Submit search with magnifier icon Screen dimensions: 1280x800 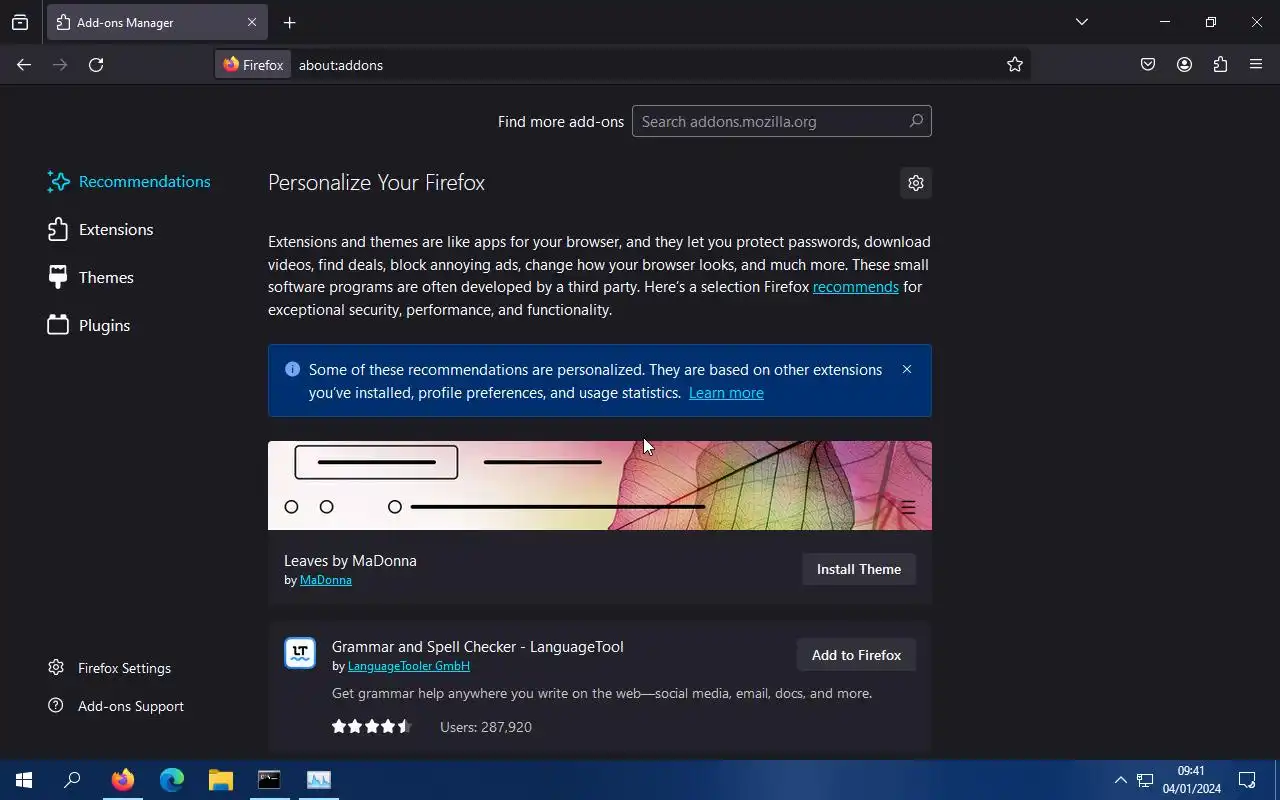click(x=916, y=121)
